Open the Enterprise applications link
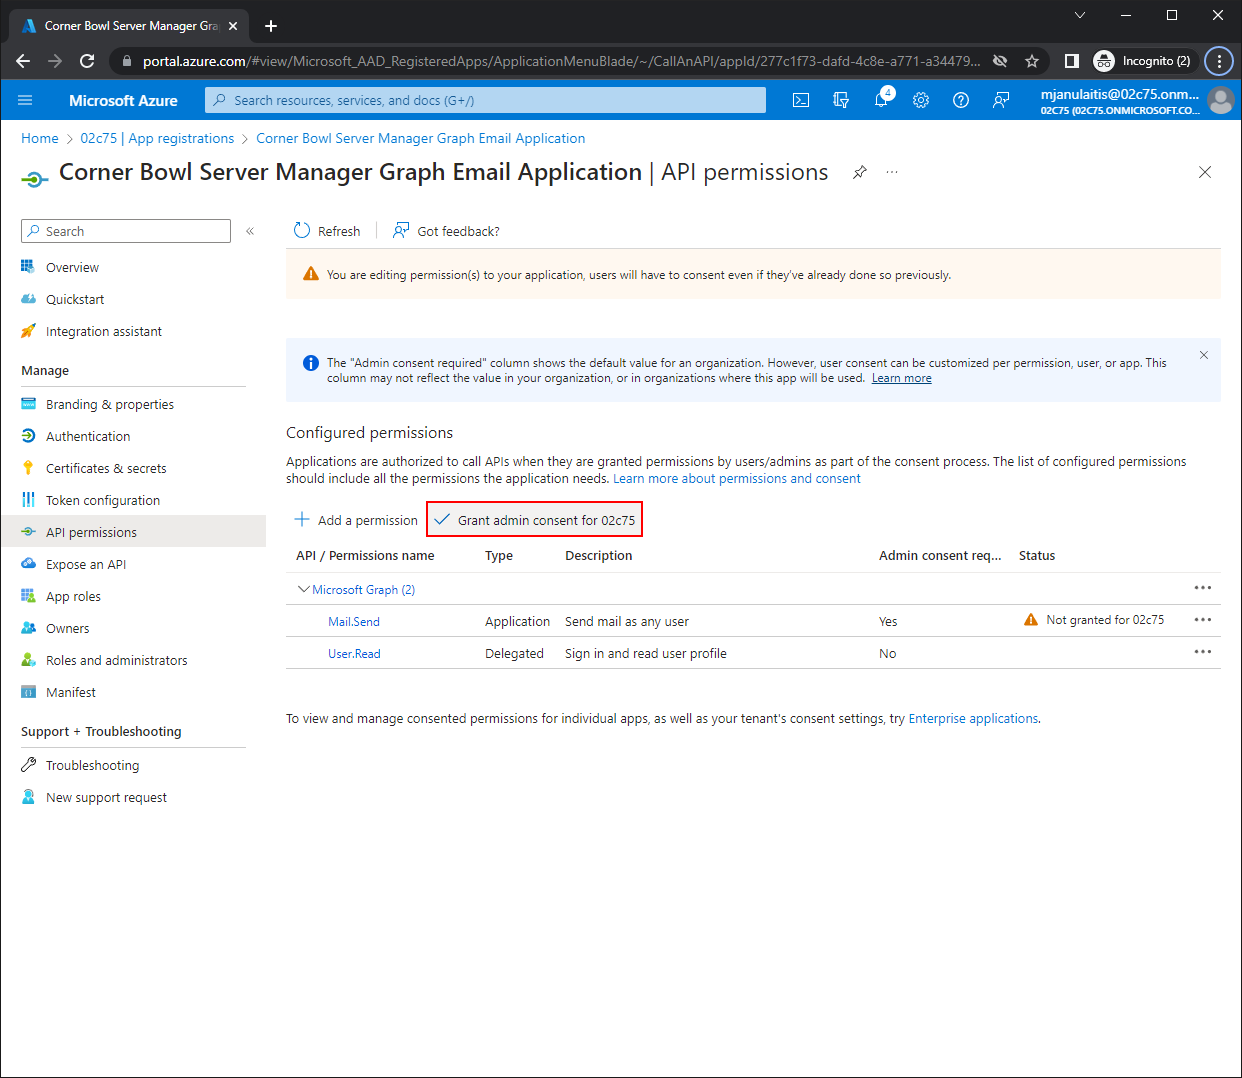 tap(973, 718)
